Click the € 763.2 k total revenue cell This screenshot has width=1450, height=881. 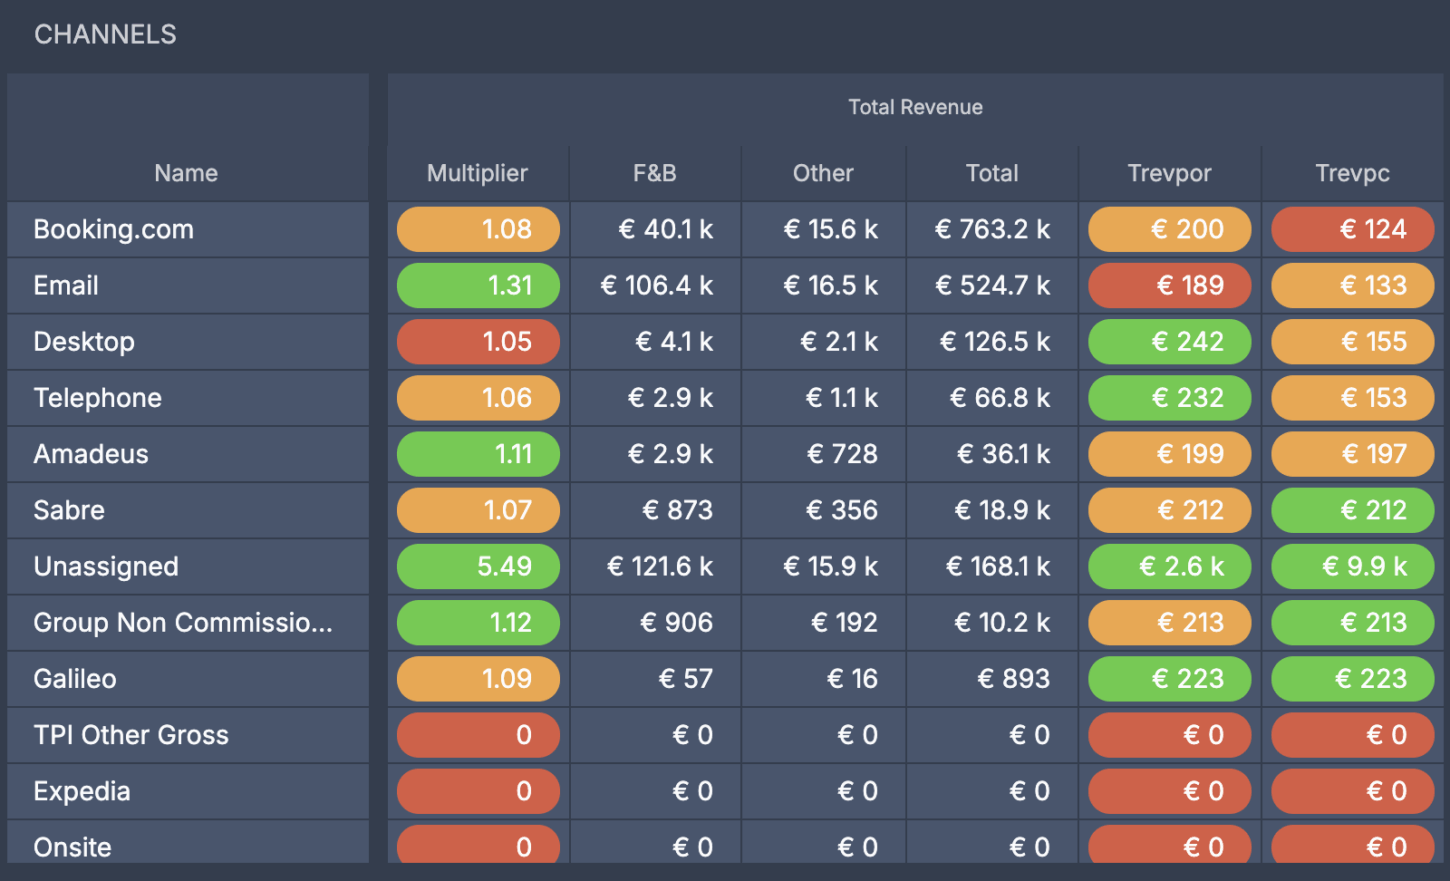point(992,229)
